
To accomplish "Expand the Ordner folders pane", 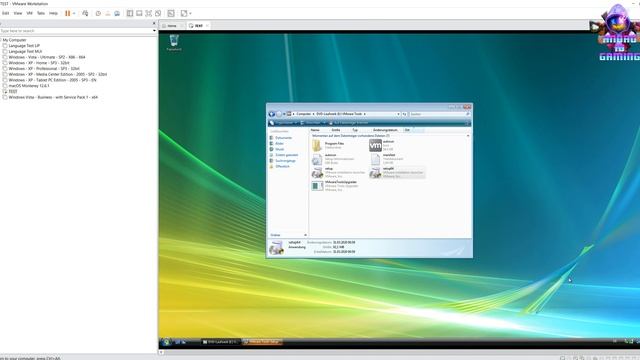I will [288, 235].
